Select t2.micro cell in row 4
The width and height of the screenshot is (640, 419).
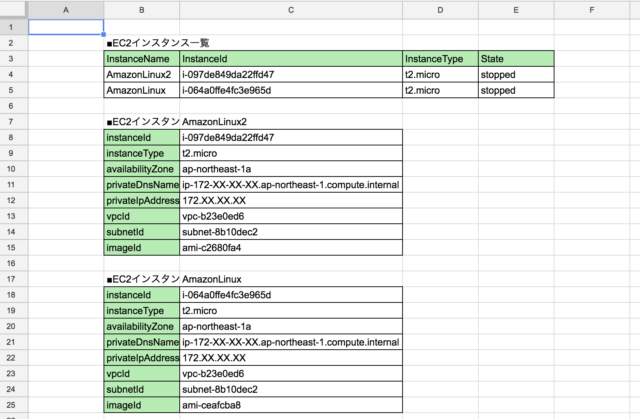pos(440,74)
